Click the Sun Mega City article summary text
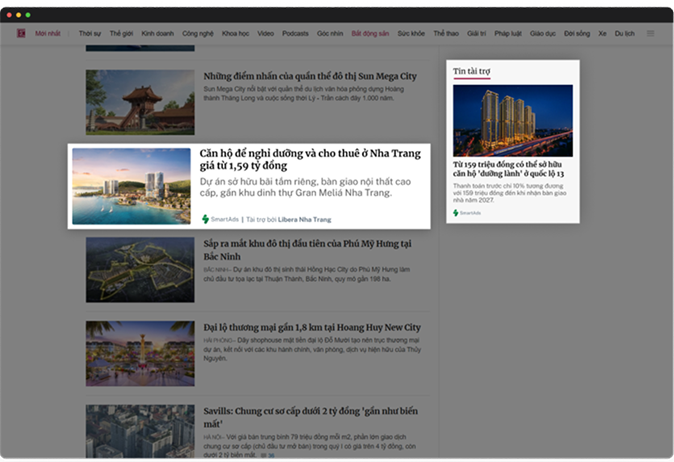This screenshot has width=674, height=462. pos(303,94)
